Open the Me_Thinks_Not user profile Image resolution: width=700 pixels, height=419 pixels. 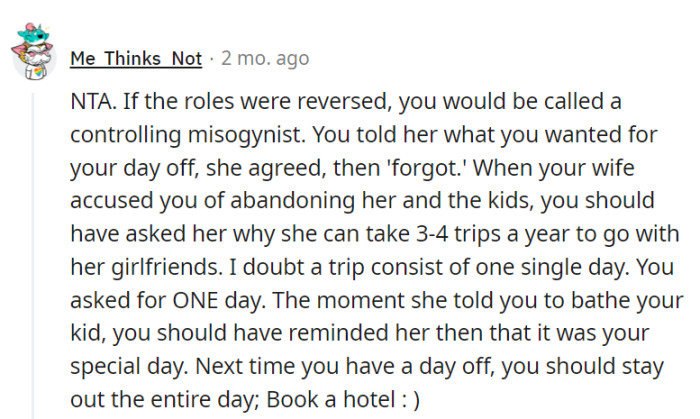136,58
